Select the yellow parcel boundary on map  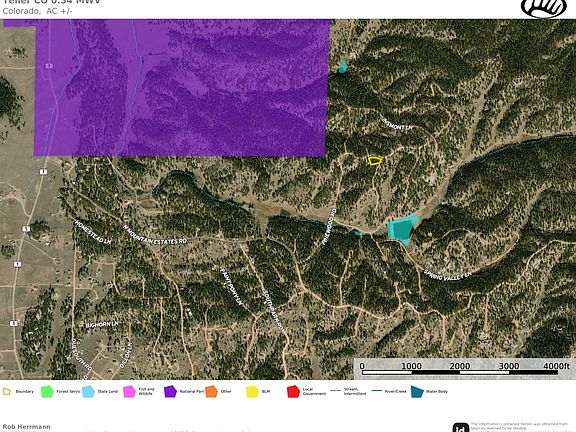click(375, 161)
